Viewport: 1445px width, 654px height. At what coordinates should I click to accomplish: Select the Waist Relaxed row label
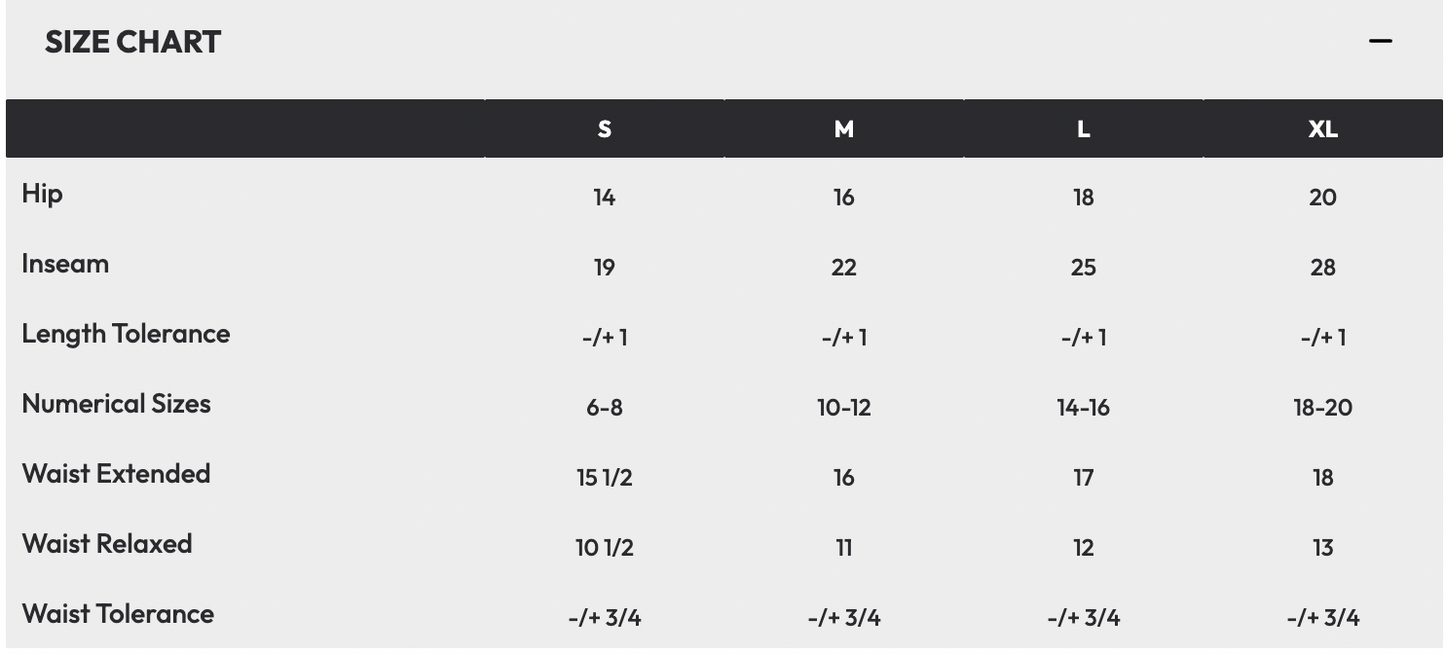point(107,544)
